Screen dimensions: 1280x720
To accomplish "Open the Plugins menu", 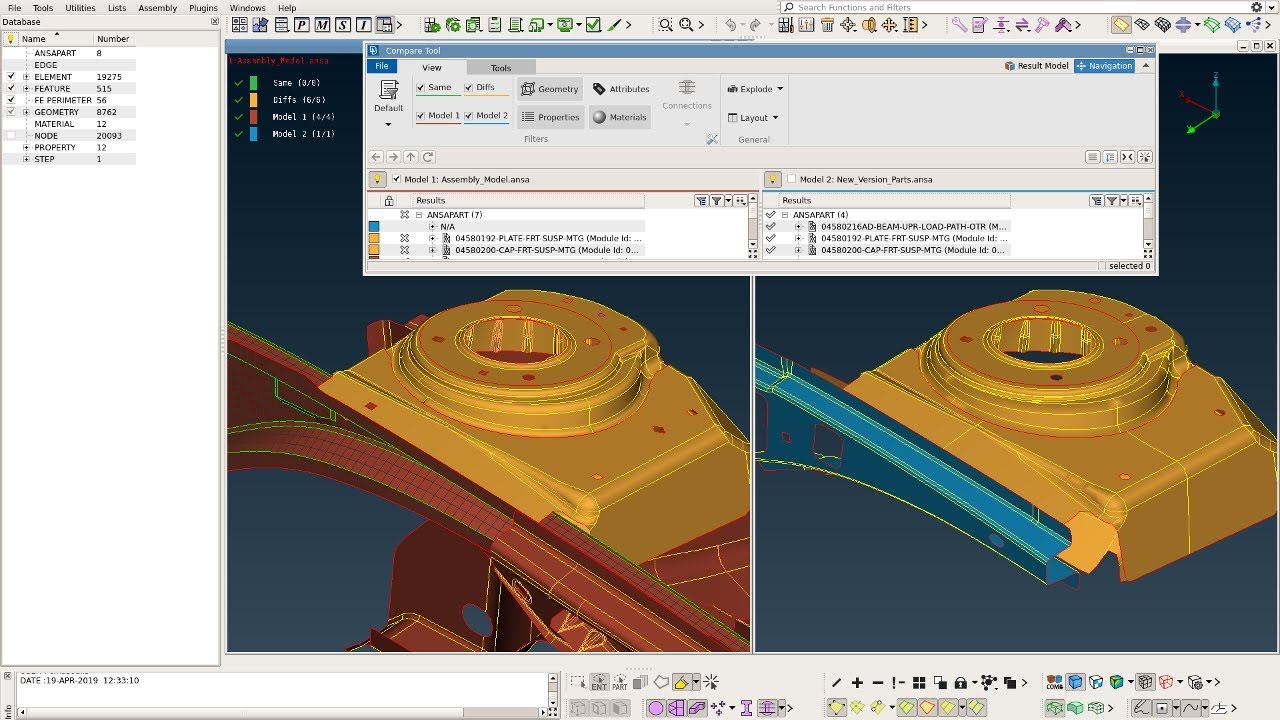I will pos(203,8).
